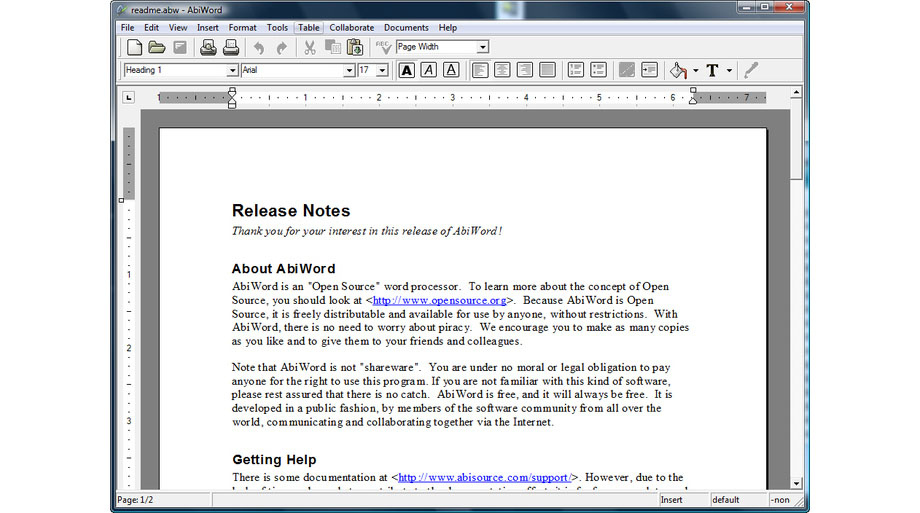Follow the opensource.org hyperlink
The height and width of the screenshot is (513, 920).
tap(439, 301)
